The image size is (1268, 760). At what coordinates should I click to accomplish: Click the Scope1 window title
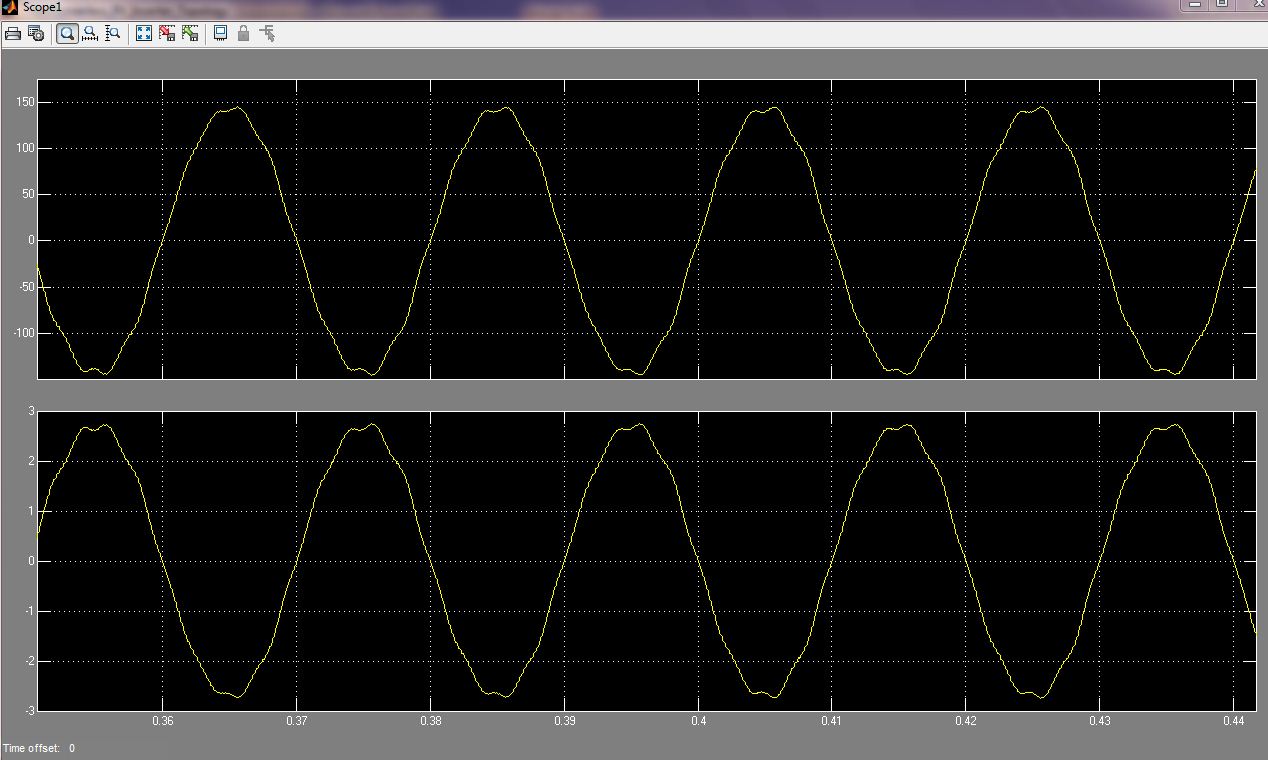coord(42,7)
